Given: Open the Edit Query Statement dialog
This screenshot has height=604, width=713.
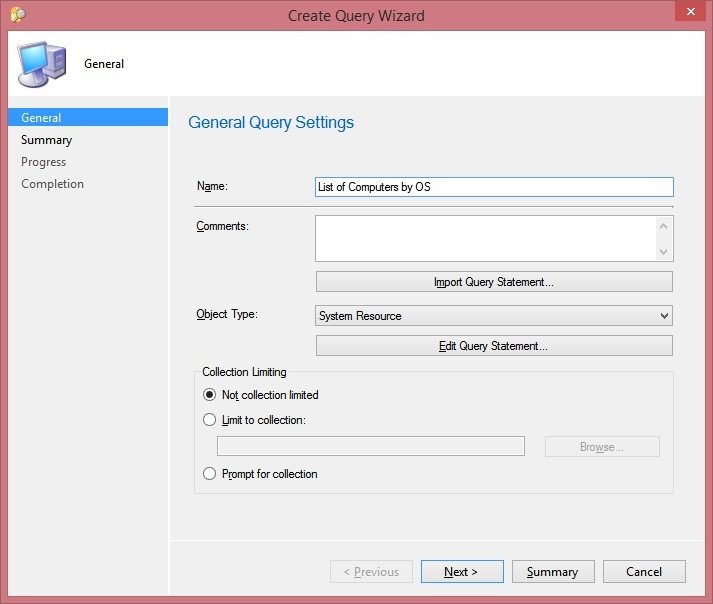Looking at the screenshot, I should [494, 346].
